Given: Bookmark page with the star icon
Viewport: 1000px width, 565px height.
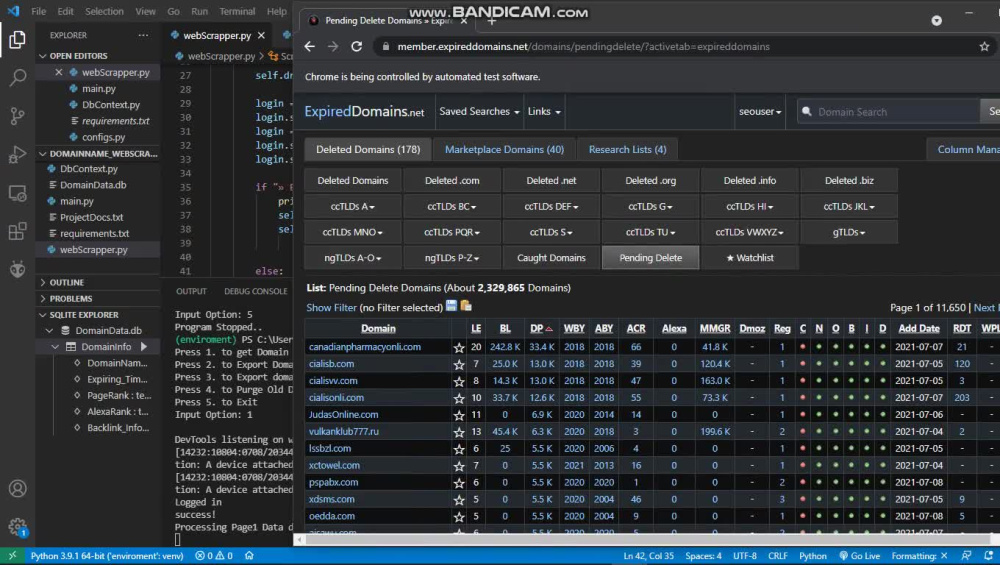Looking at the screenshot, I should pos(984,47).
